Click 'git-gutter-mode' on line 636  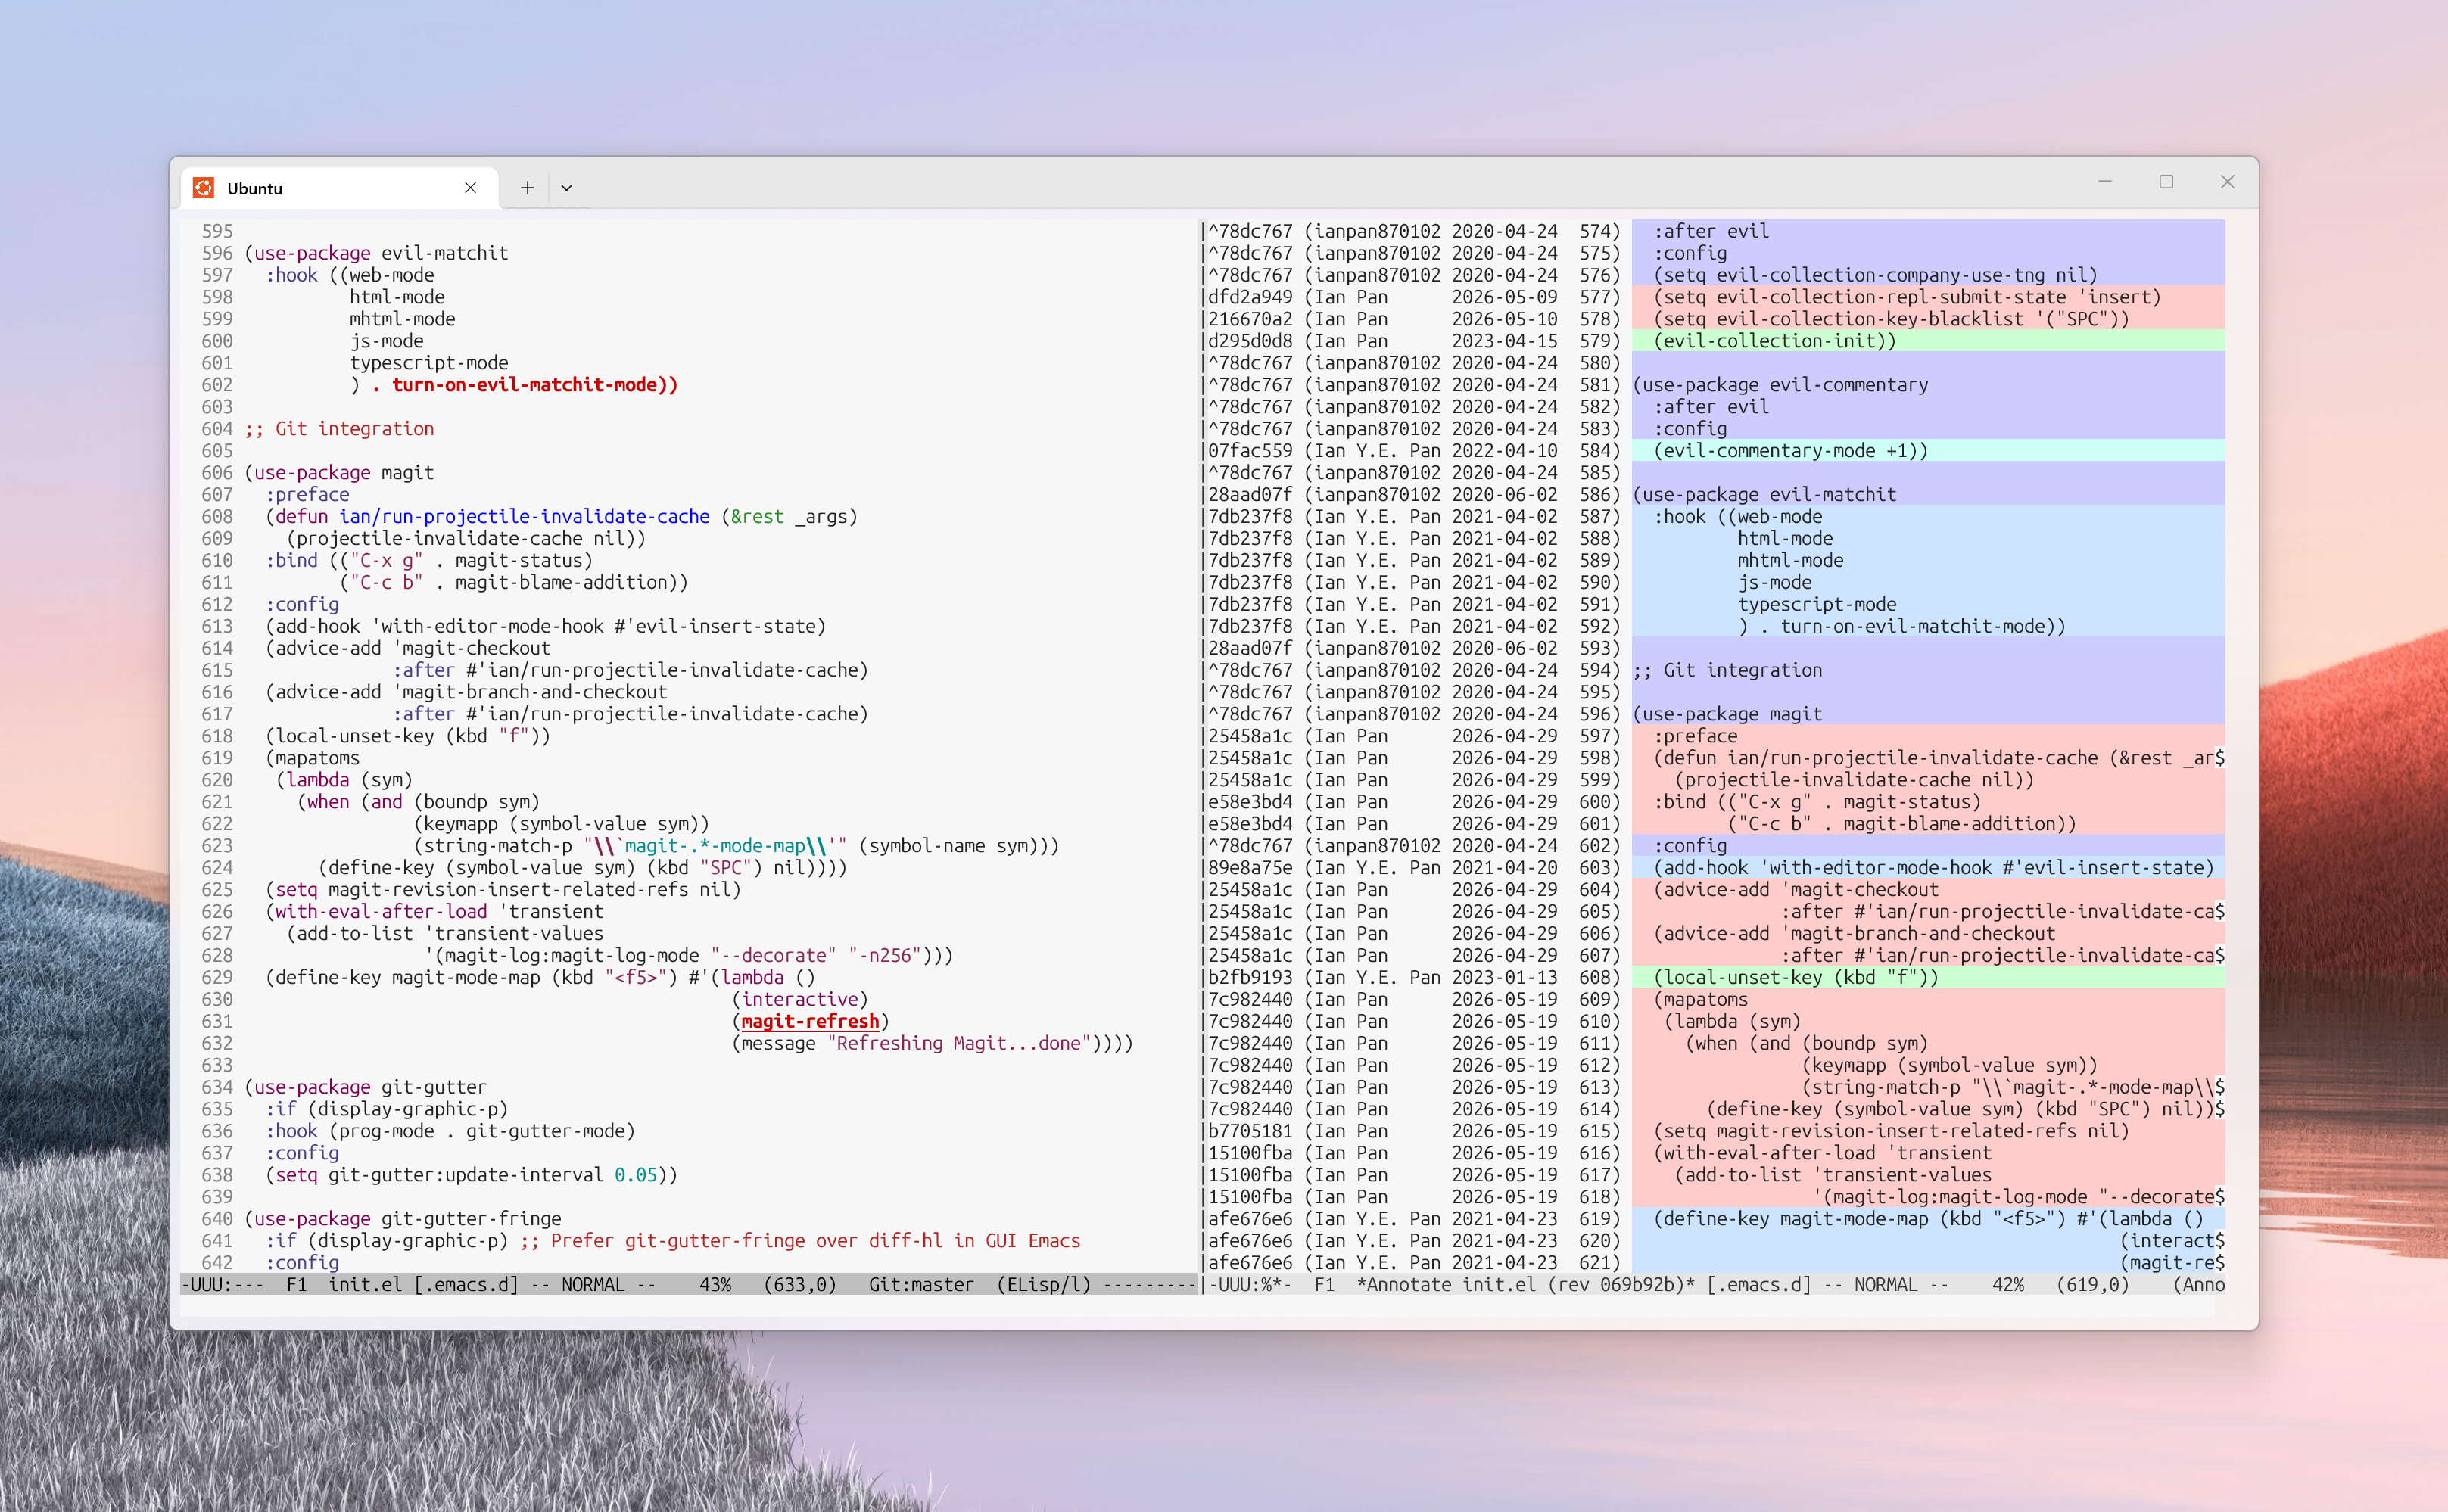coord(545,1132)
